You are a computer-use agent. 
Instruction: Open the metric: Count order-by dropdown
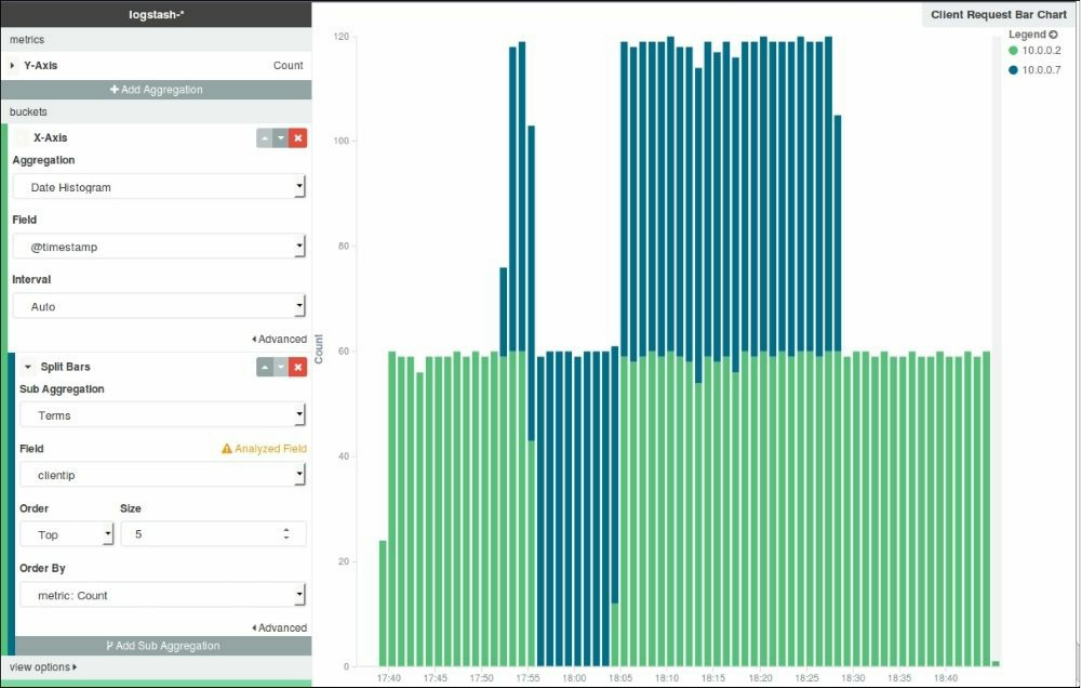point(163,595)
